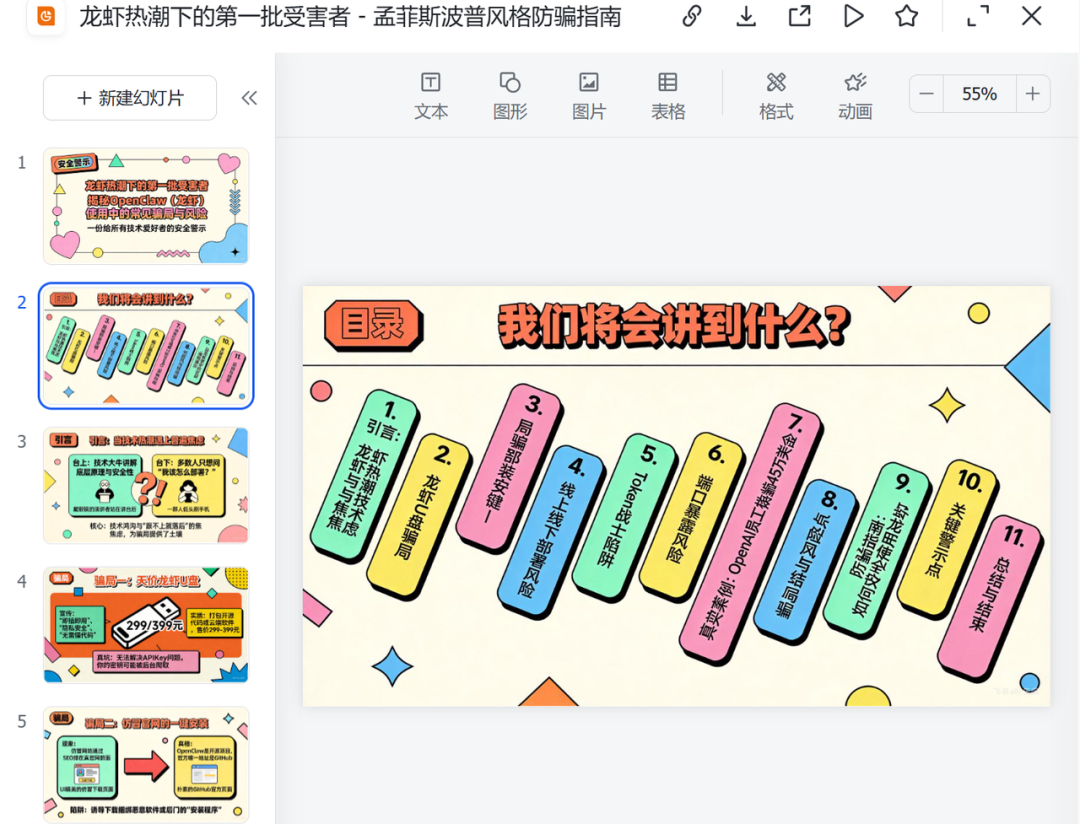Insert a table with the 表格 tool
The height and width of the screenshot is (824, 1080).
point(667,95)
